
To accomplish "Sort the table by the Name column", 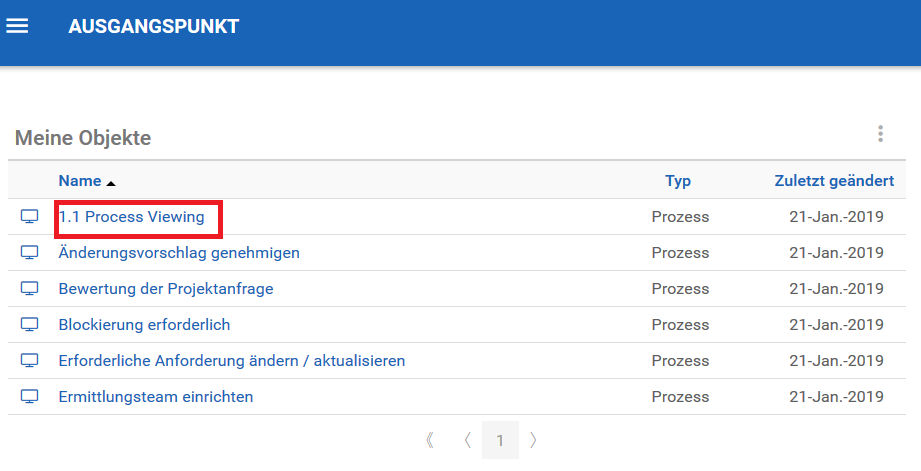I will [x=80, y=181].
